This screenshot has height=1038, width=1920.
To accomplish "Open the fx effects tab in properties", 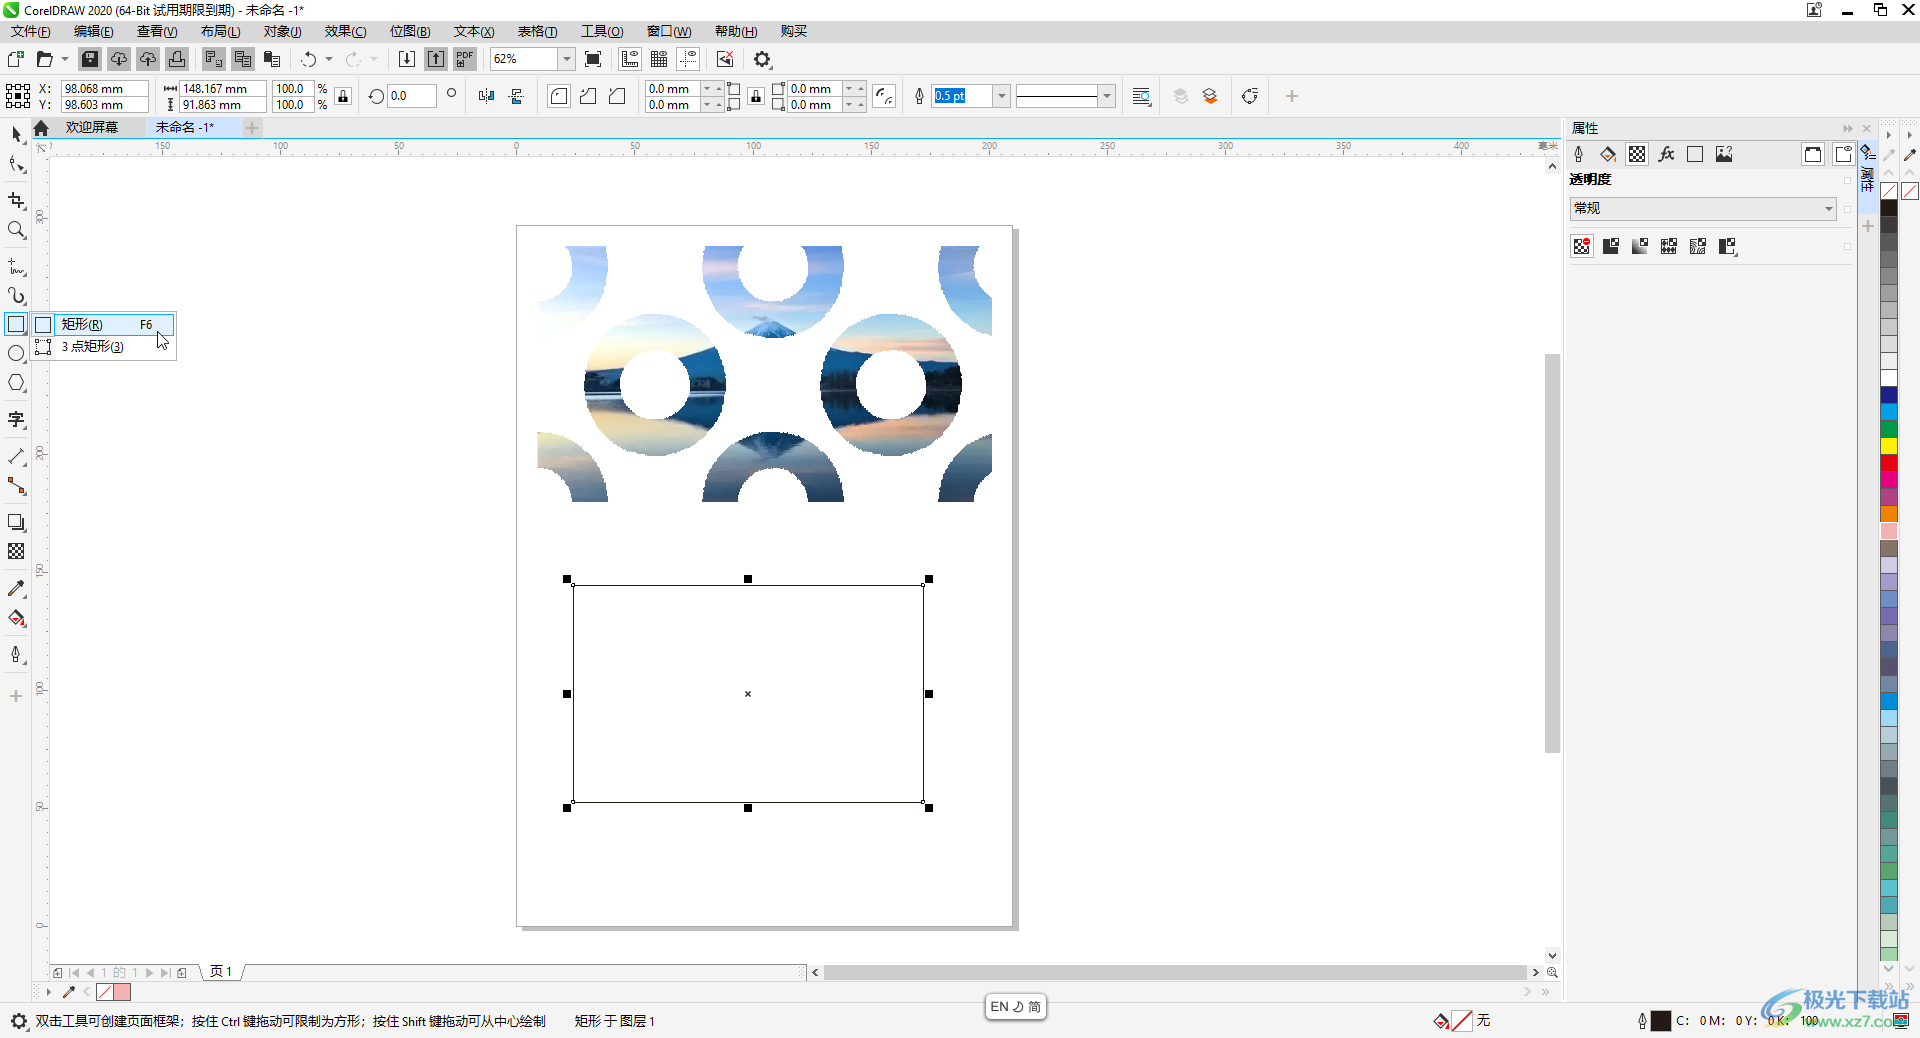I will pyautogui.click(x=1666, y=154).
